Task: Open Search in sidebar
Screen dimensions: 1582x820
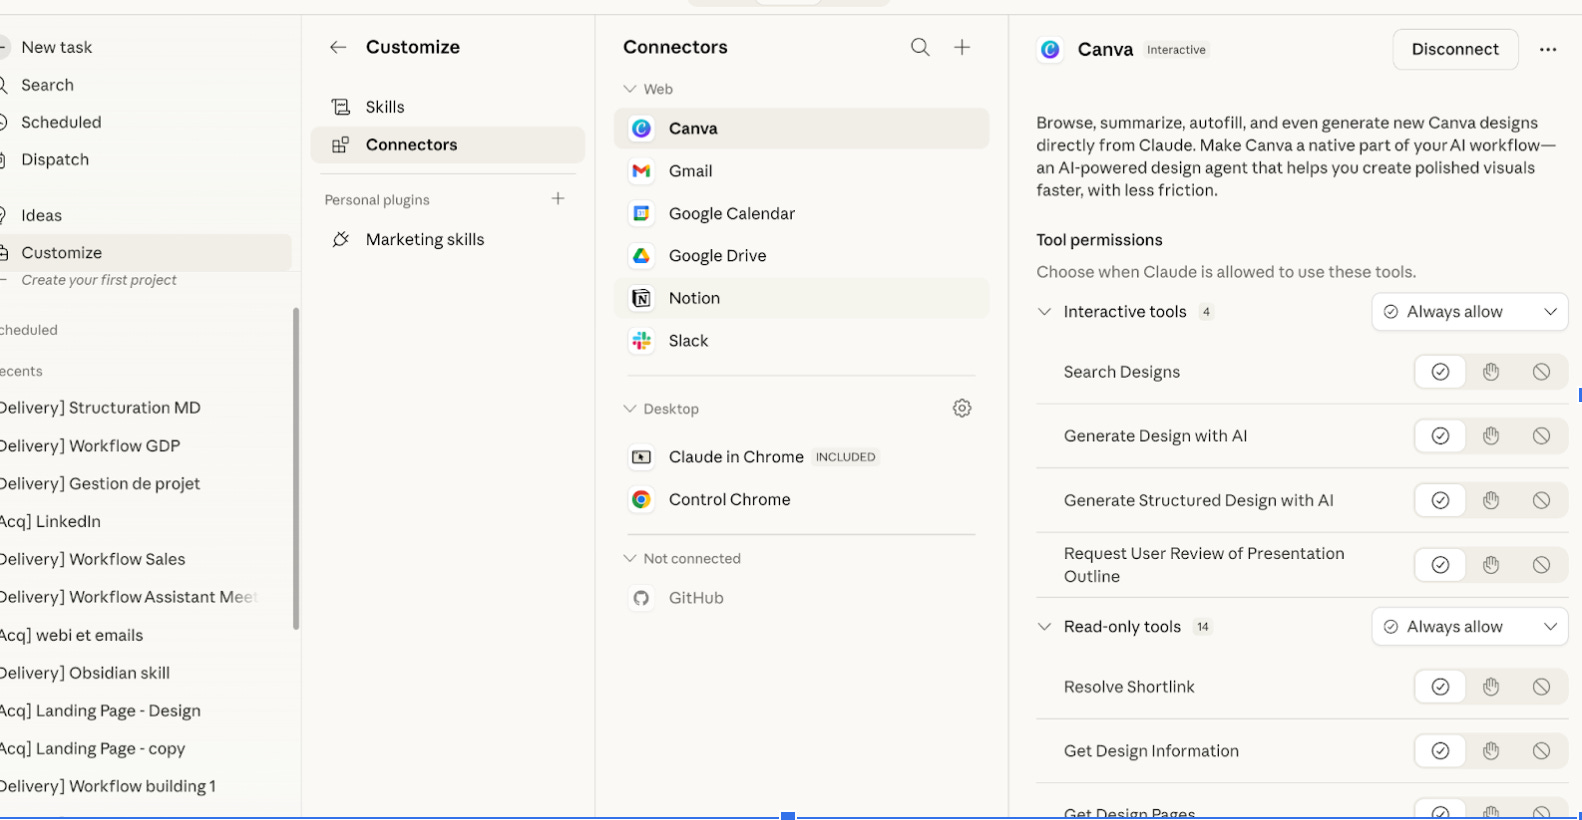Action: [x=47, y=85]
